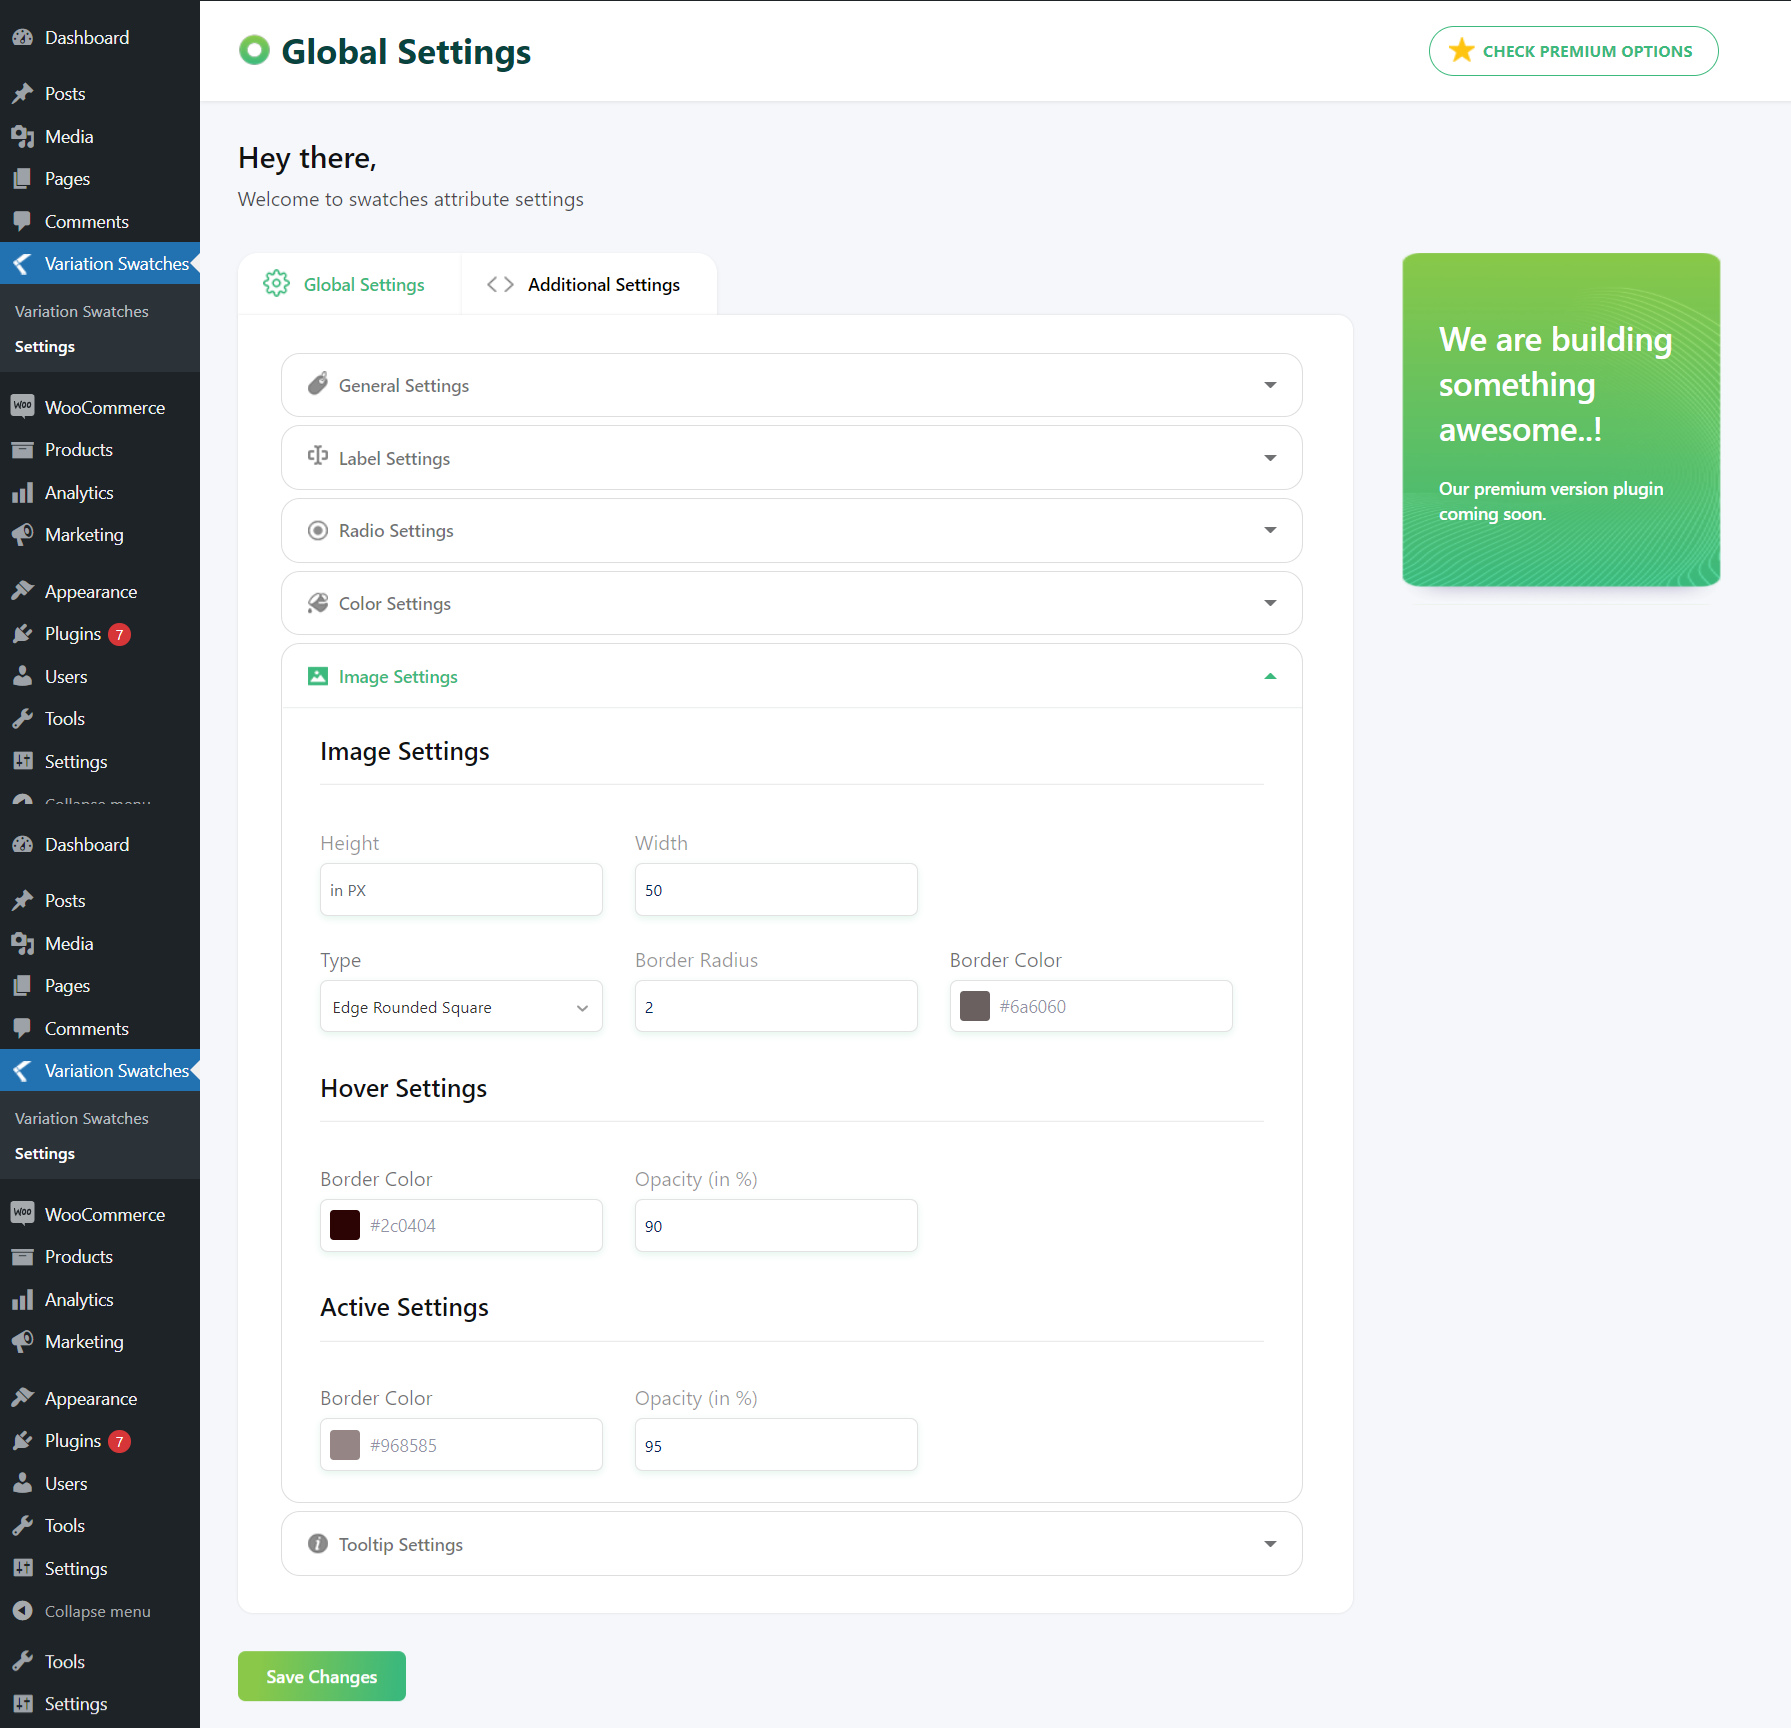Image resolution: width=1791 pixels, height=1728 pixels.
Task: Click the topmost Appearance brush icon
Action: (x=22, y=591)
